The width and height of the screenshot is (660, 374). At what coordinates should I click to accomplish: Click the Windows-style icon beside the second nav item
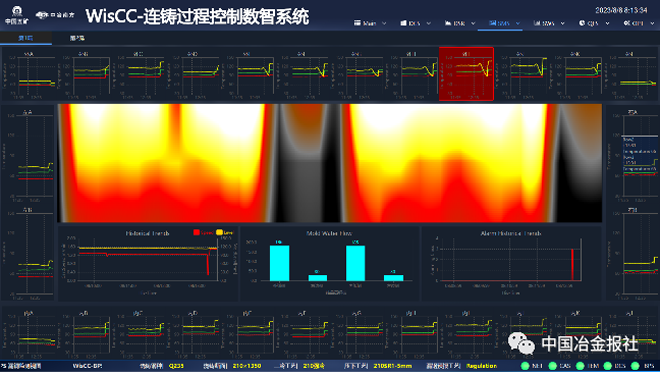point(403,23)
